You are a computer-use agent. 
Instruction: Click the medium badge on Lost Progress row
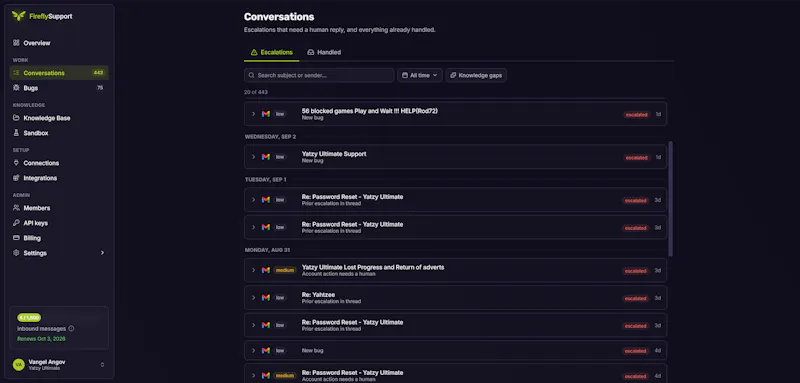pos(285,270)
